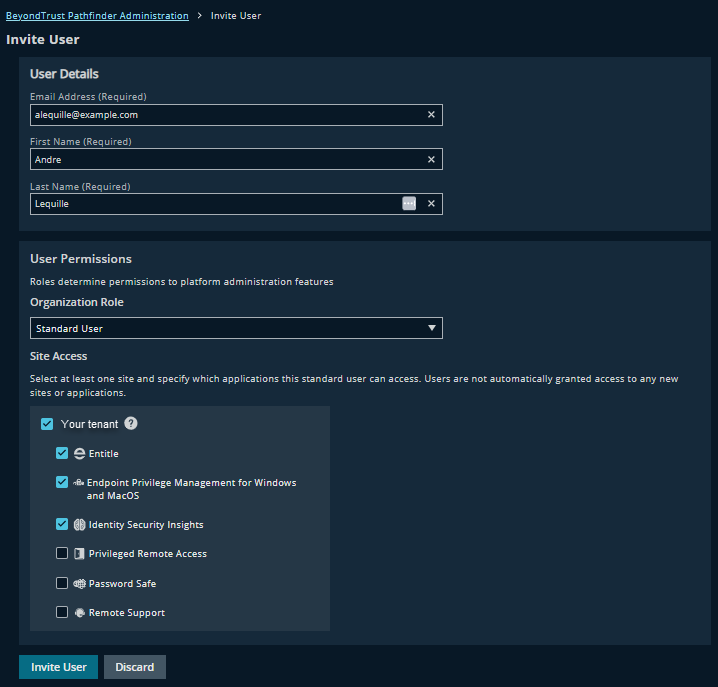
Task: Click the Discard button
Action: pyautogui.click(x=135, y=667)
